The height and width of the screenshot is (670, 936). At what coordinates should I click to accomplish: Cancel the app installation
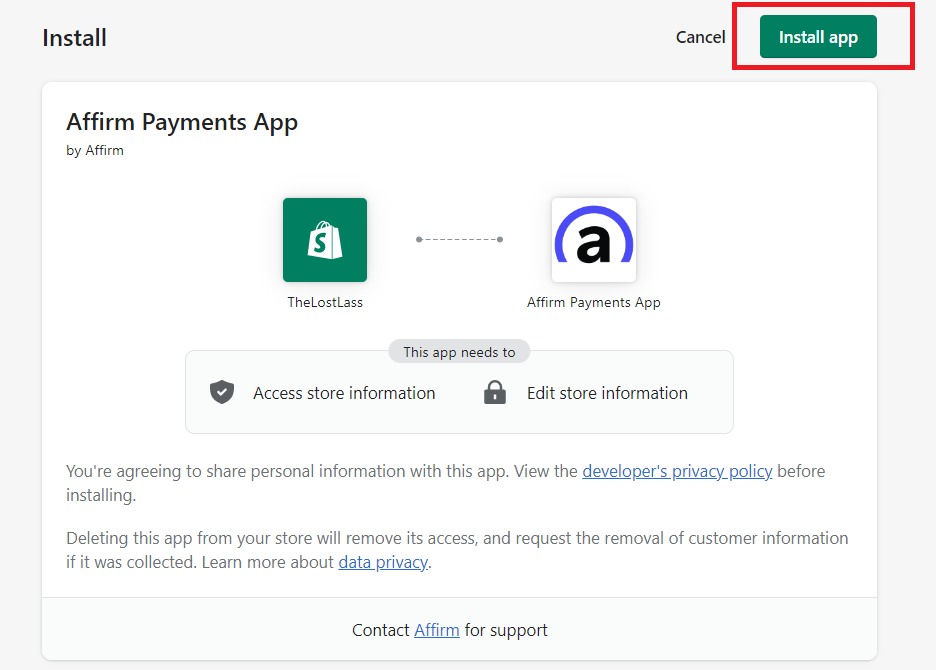(x=700, y=37)
